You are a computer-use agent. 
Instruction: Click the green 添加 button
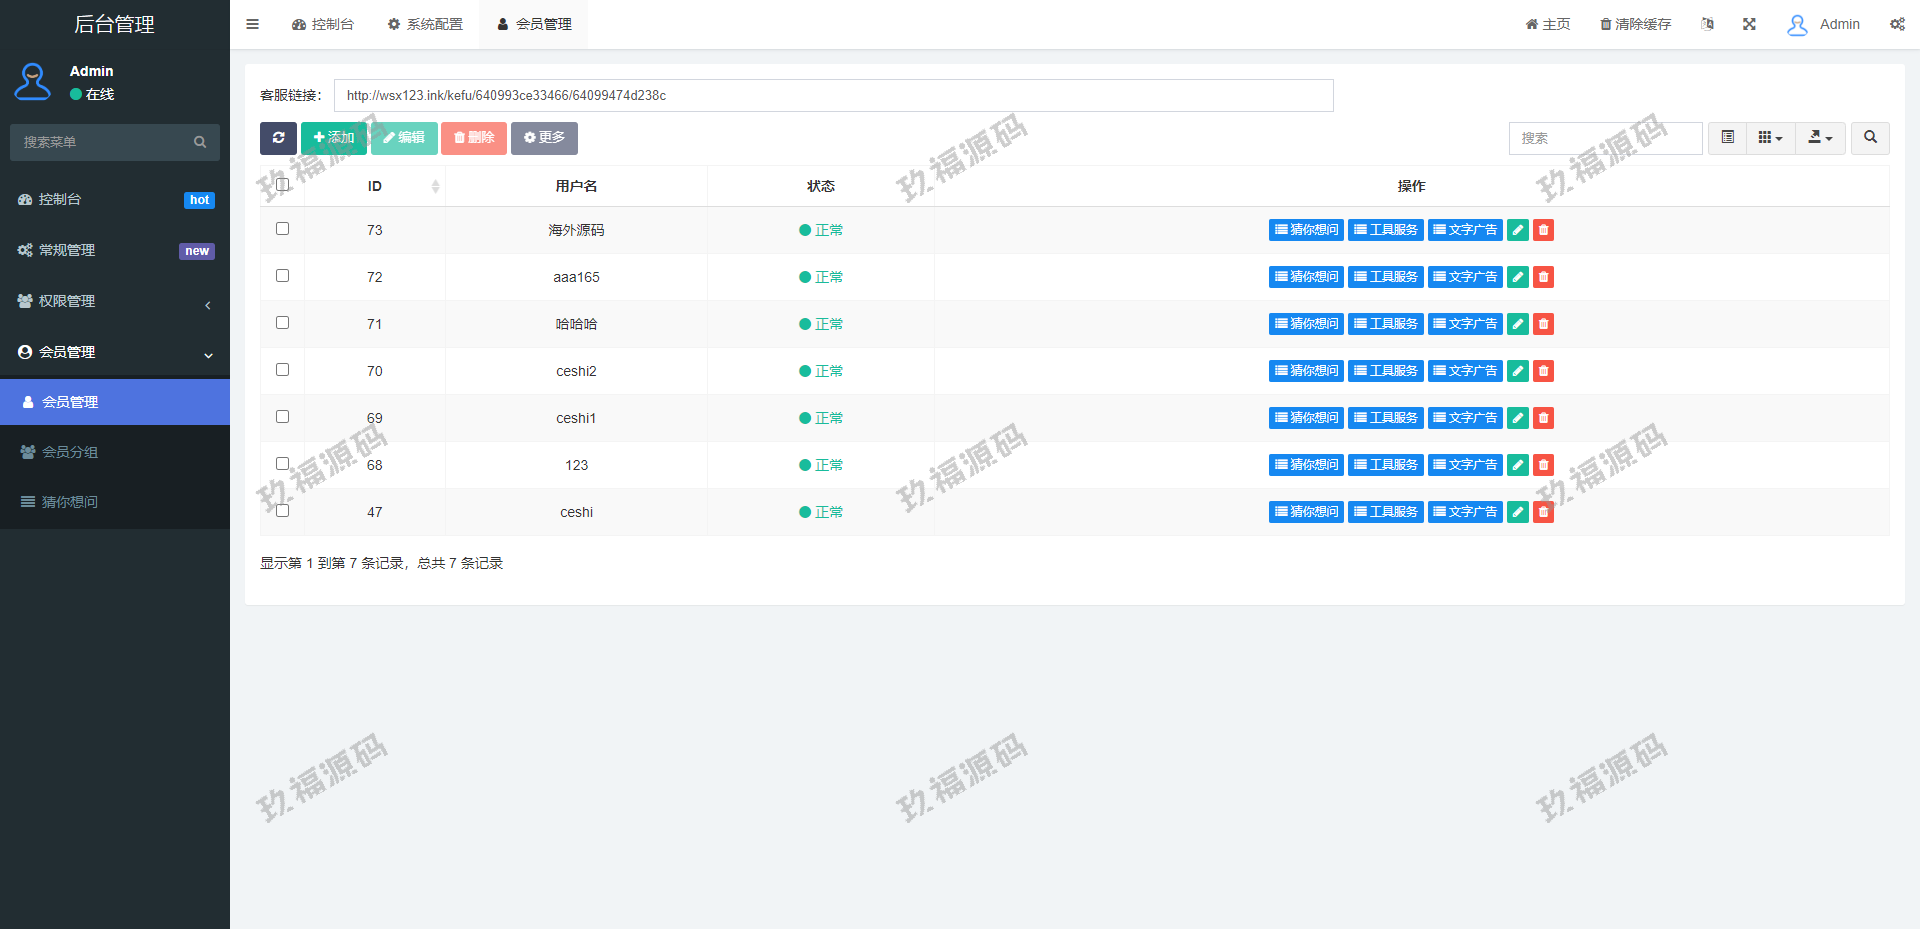click(x=334, y=138)
